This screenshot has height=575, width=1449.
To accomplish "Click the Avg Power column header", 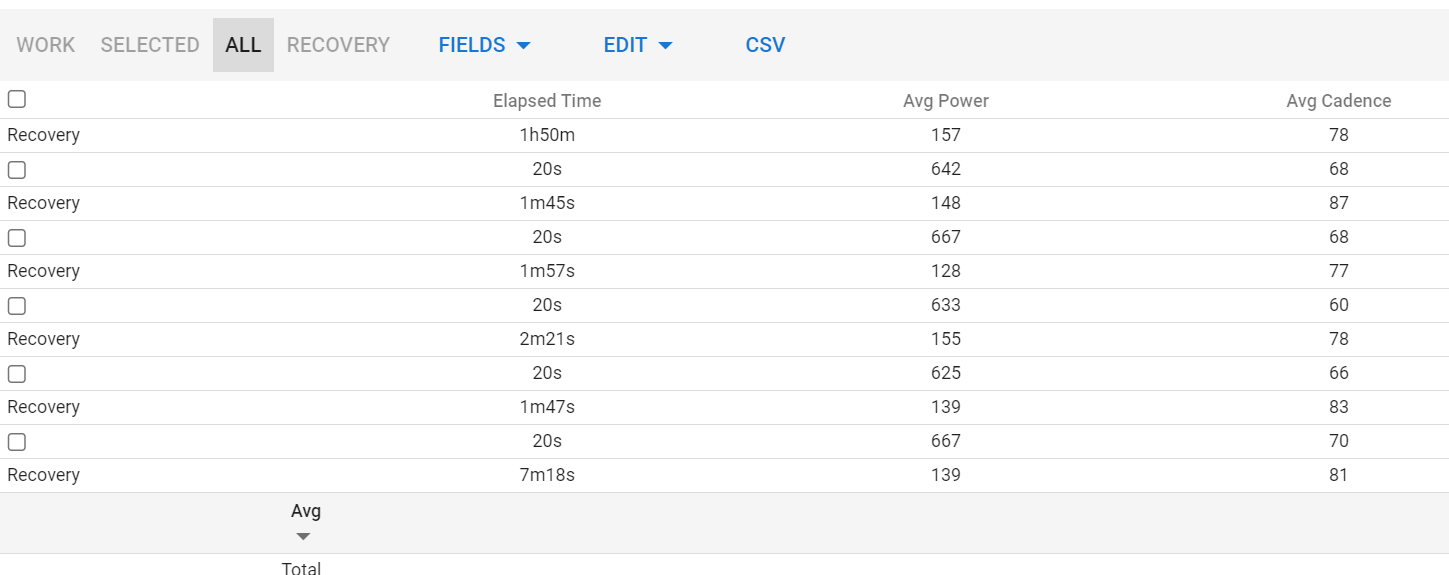I will tap(945, 101).
